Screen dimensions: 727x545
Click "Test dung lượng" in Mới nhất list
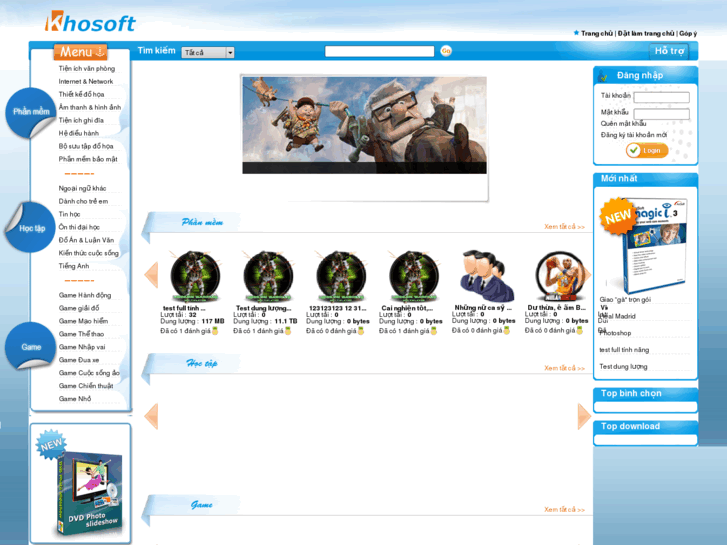623,366
